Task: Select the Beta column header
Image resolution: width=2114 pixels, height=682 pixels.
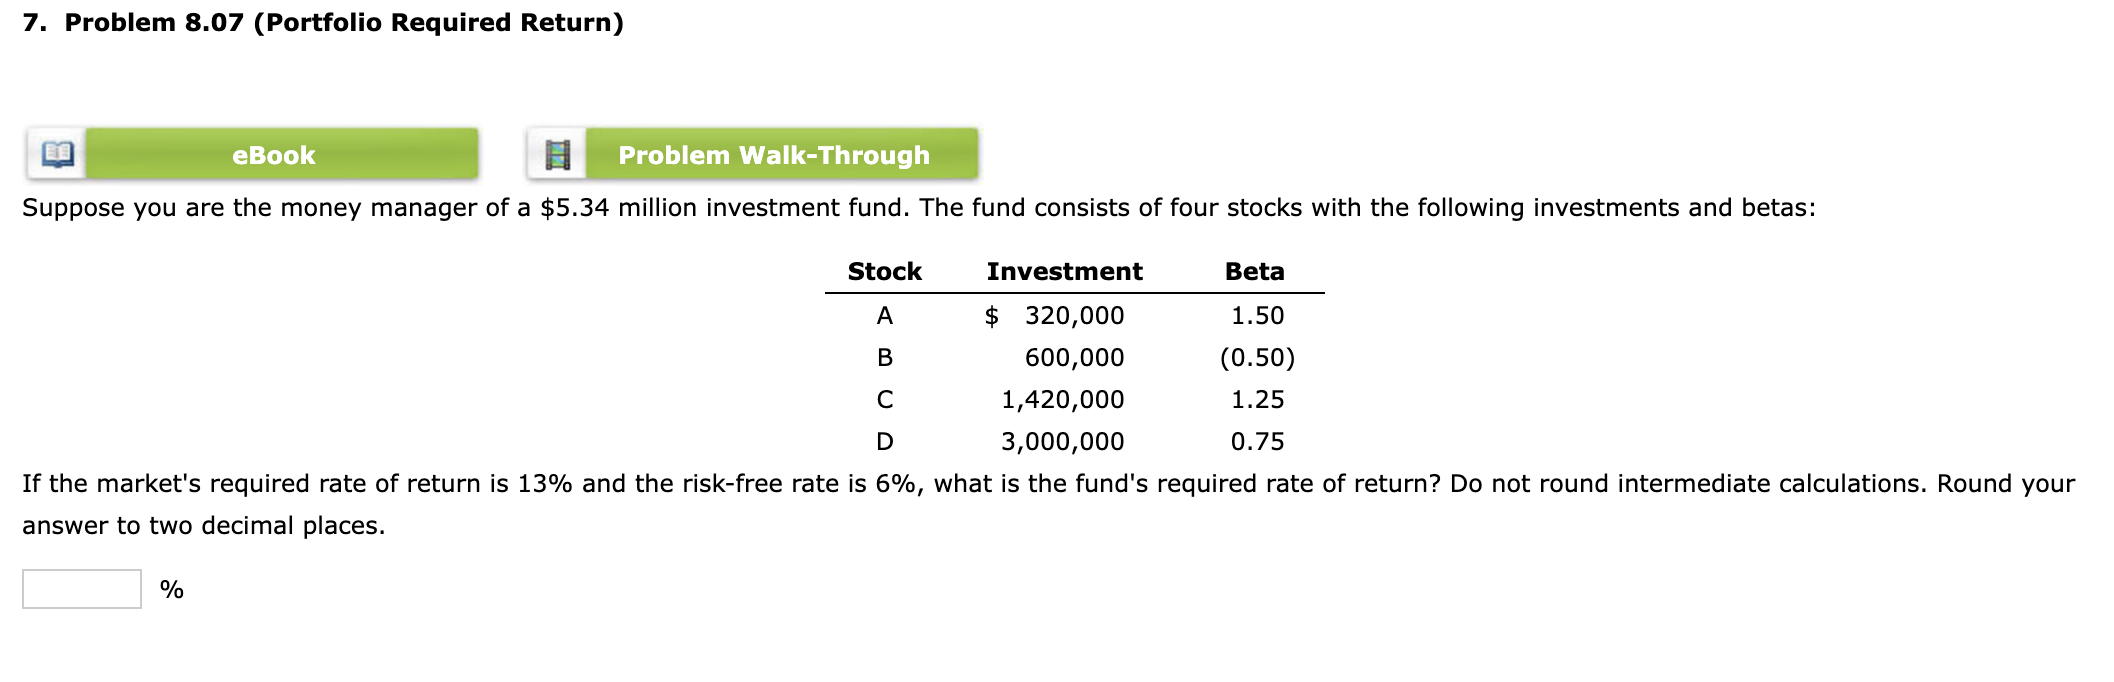Action: (1256, 271)
